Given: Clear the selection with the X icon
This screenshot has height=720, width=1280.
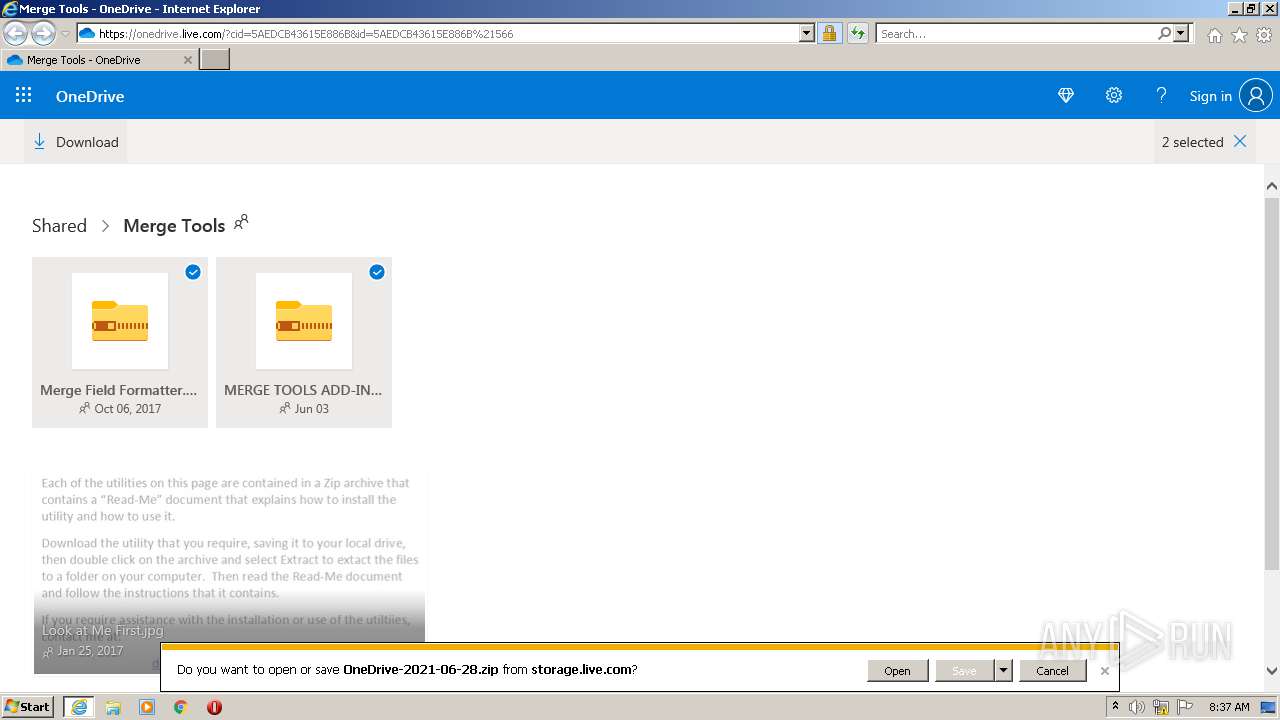Looking at the screenshot, I should (1240, 141).
